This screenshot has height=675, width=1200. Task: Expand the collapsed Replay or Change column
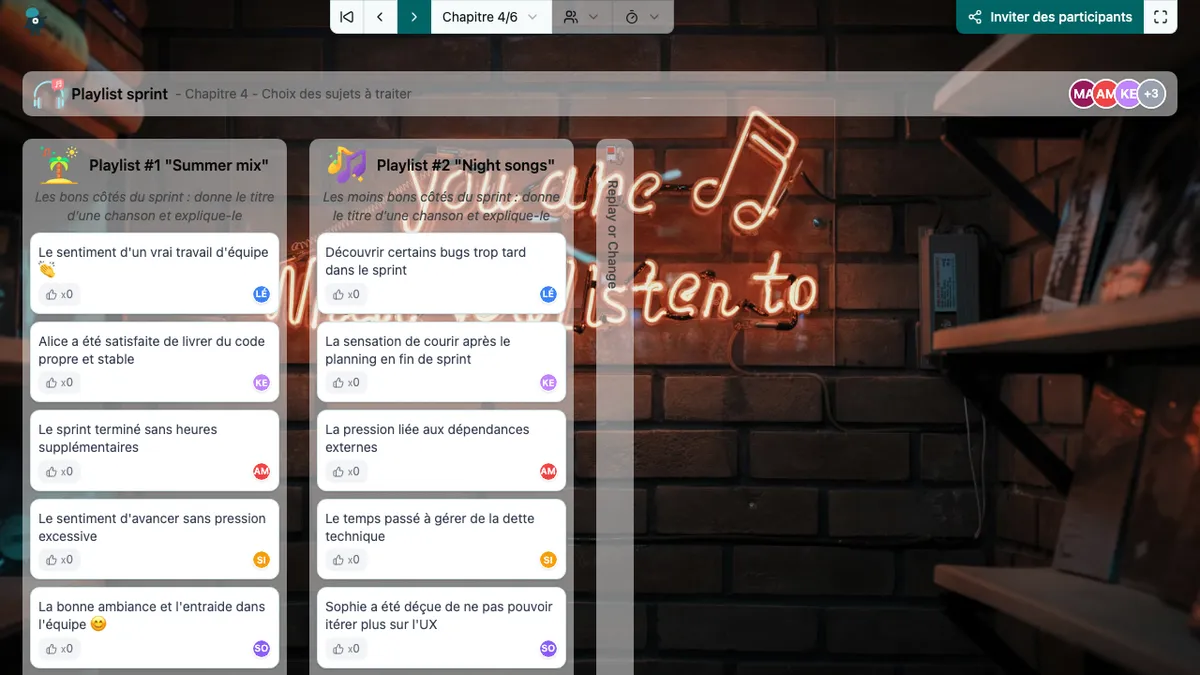pos(614,220)
